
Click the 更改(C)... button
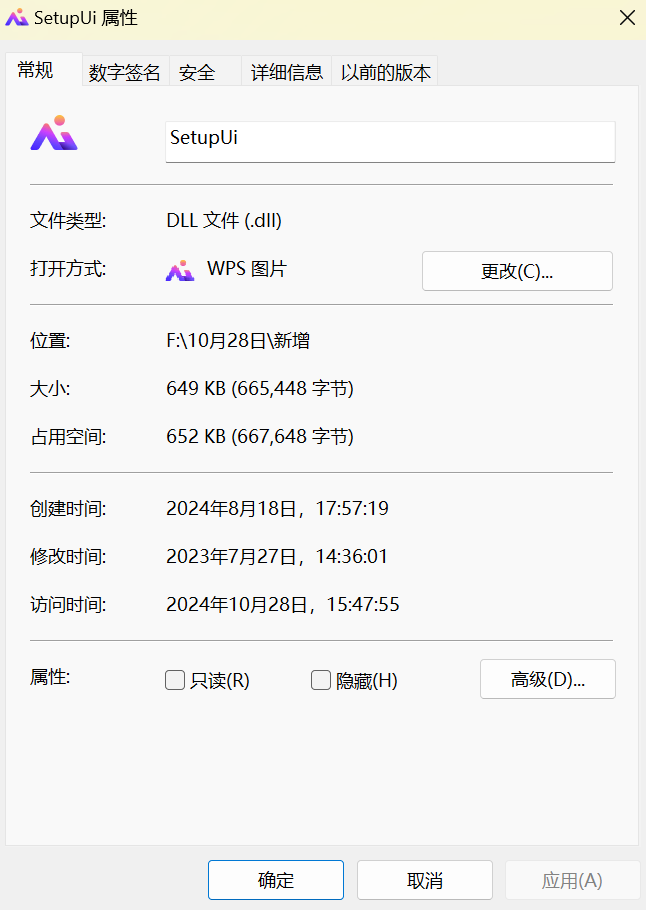(x=517, y=271)
